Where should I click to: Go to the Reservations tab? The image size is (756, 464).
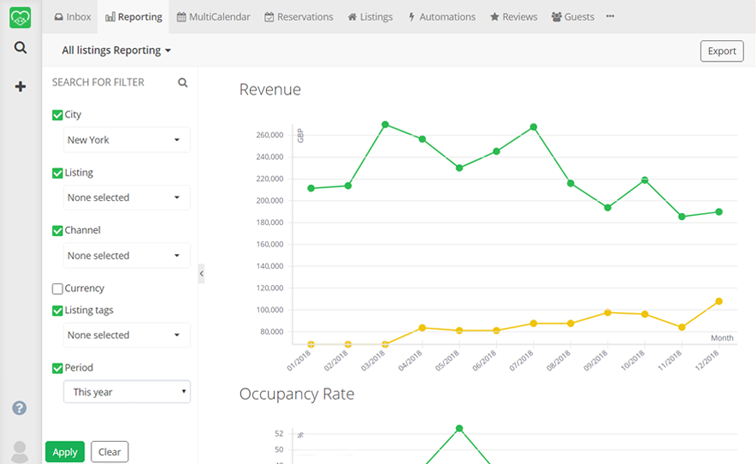(299, 17)
